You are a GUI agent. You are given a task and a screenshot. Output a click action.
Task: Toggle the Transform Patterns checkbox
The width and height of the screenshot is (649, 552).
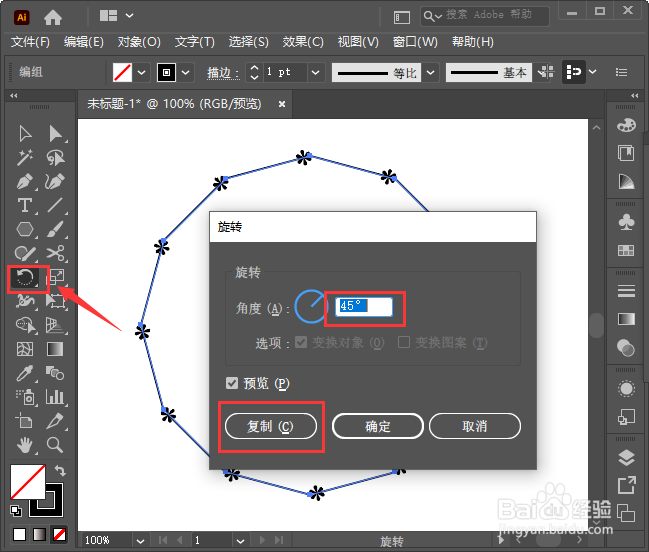click(404, 342)
